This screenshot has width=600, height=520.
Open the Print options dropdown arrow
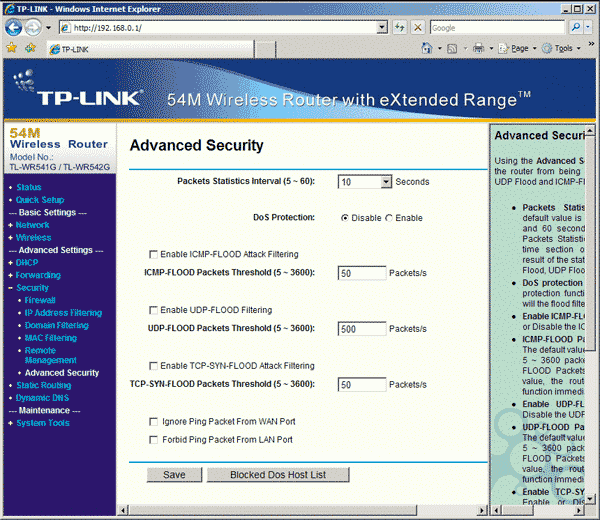491,49
